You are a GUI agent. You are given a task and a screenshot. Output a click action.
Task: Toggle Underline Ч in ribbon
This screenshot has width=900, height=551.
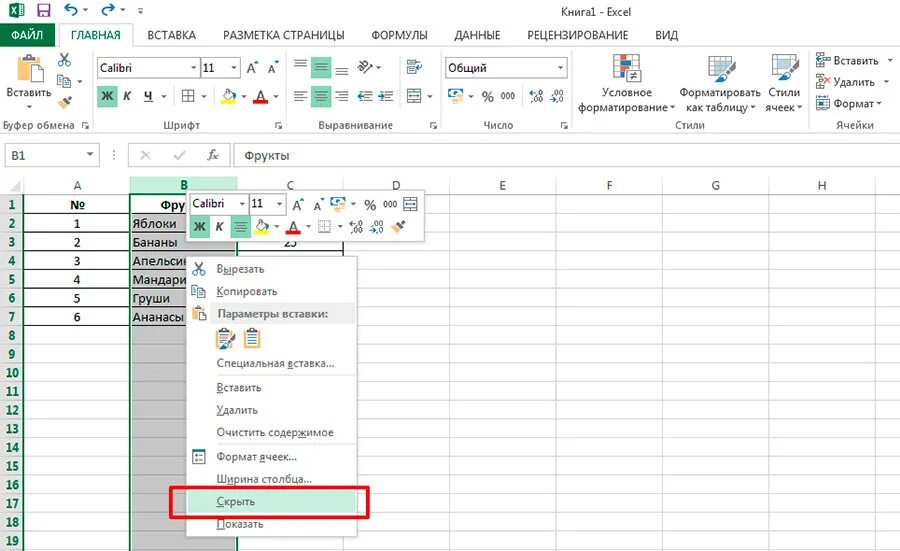149,96
